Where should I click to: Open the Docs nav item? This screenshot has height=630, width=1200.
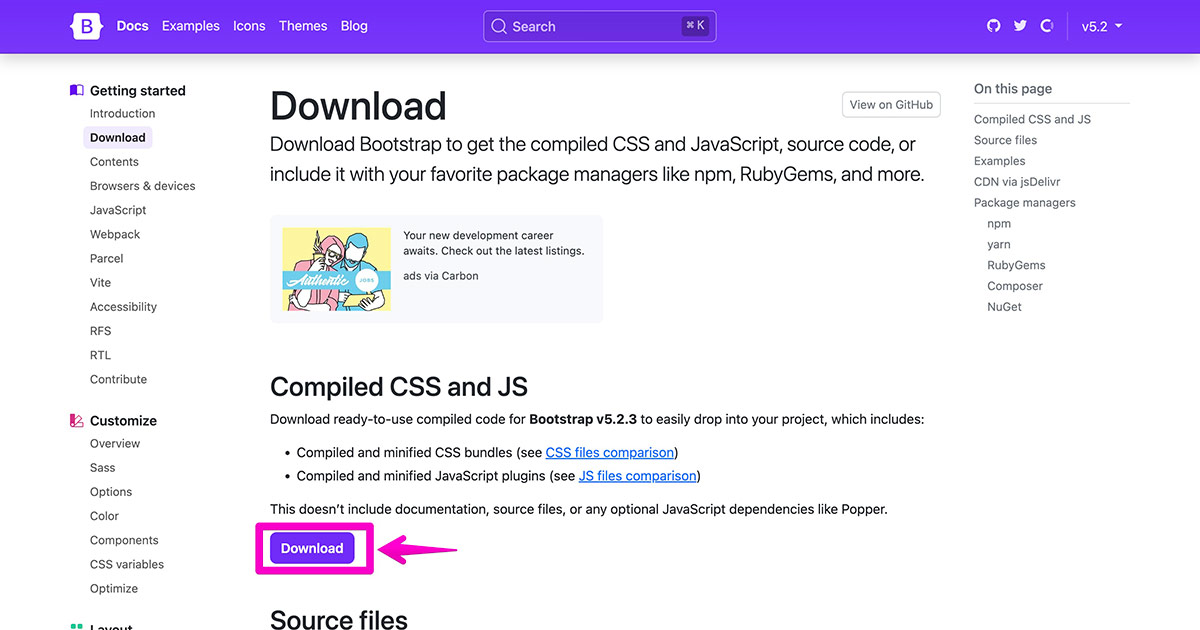click(x=133, y=26)
